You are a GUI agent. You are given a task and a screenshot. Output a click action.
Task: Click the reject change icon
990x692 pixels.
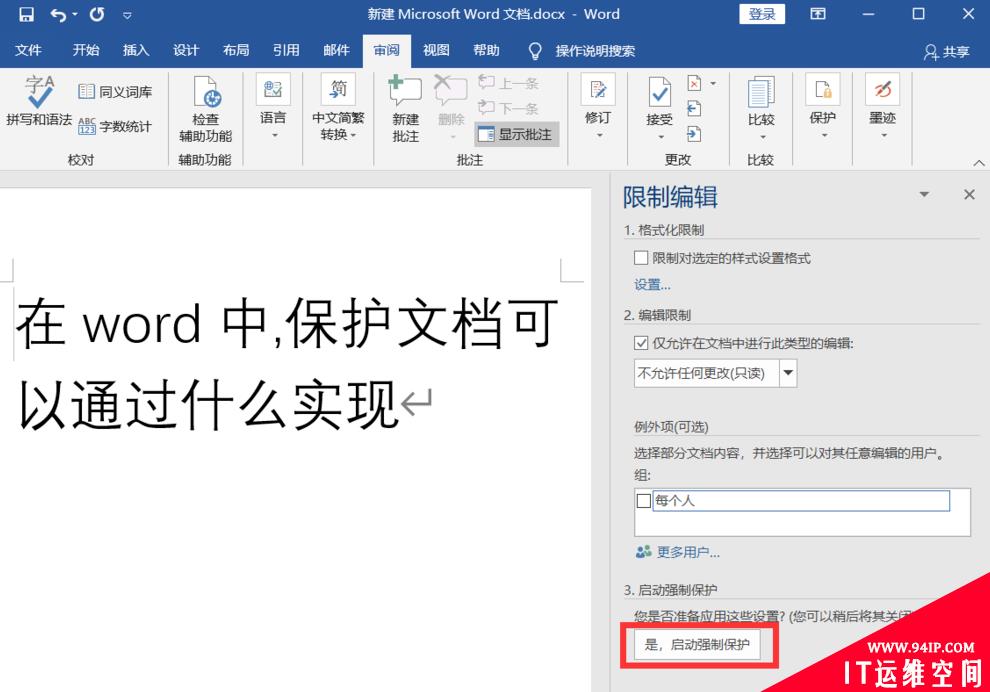694,83
